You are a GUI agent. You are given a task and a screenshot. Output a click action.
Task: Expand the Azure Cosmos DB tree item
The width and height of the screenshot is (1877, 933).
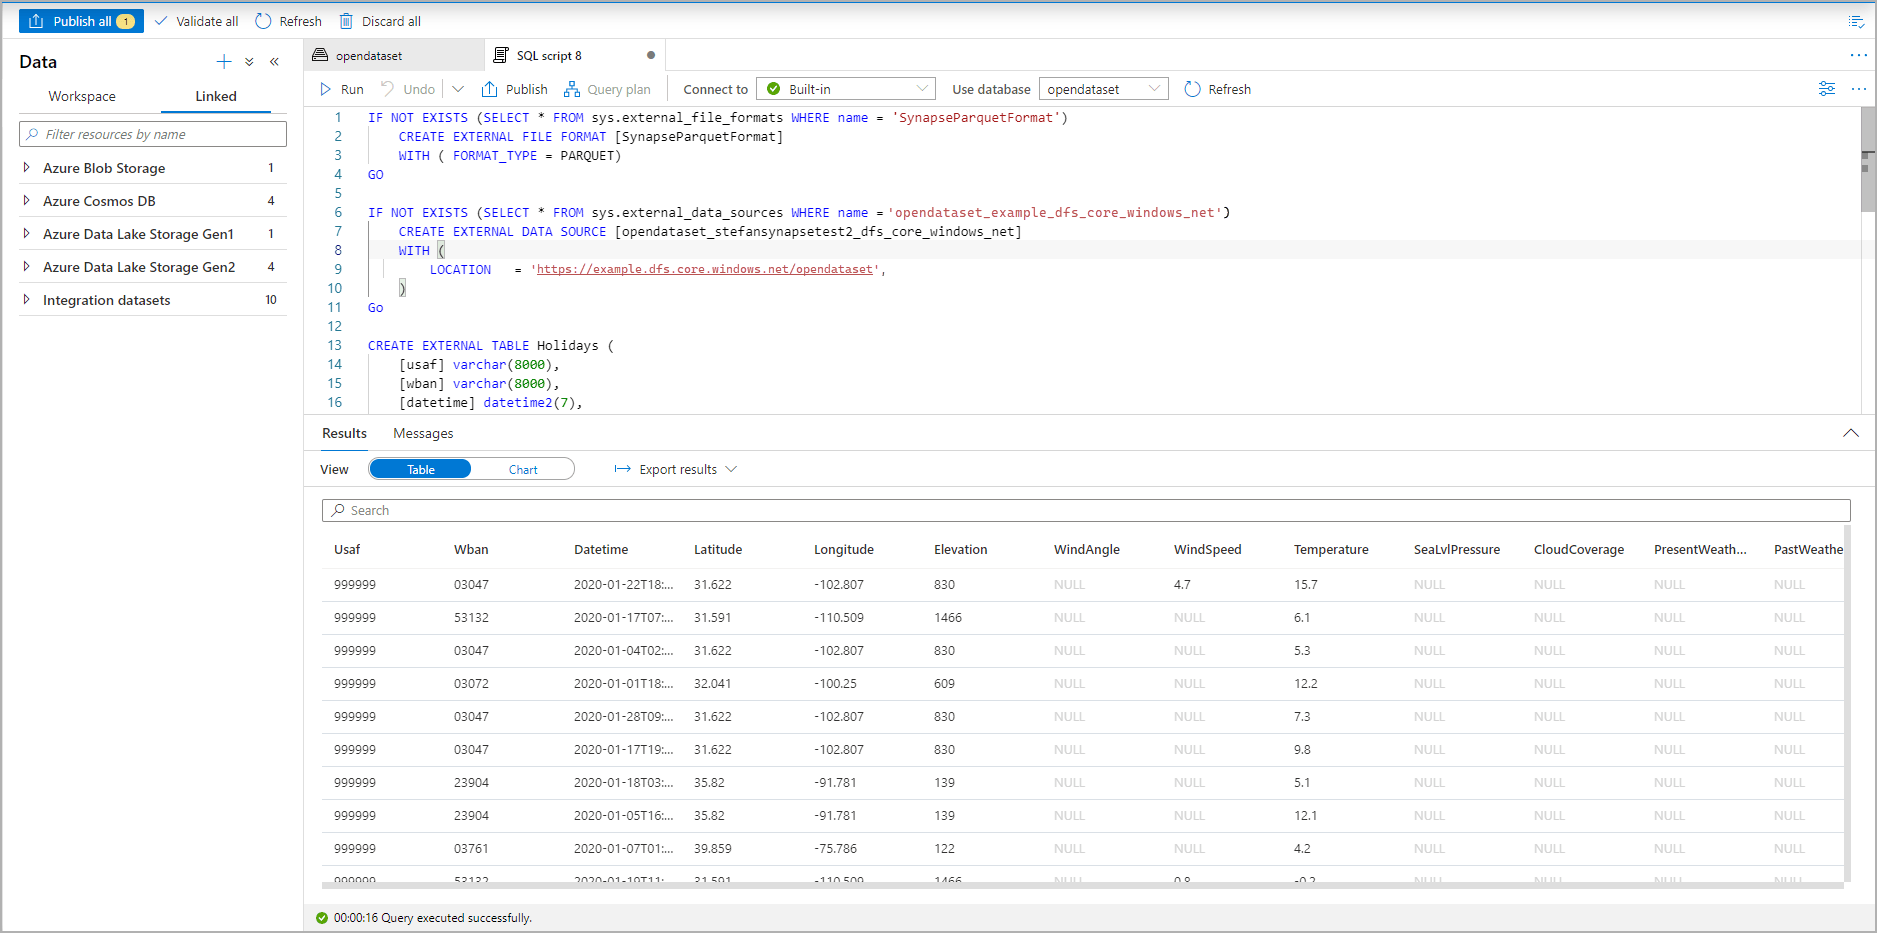26,200
